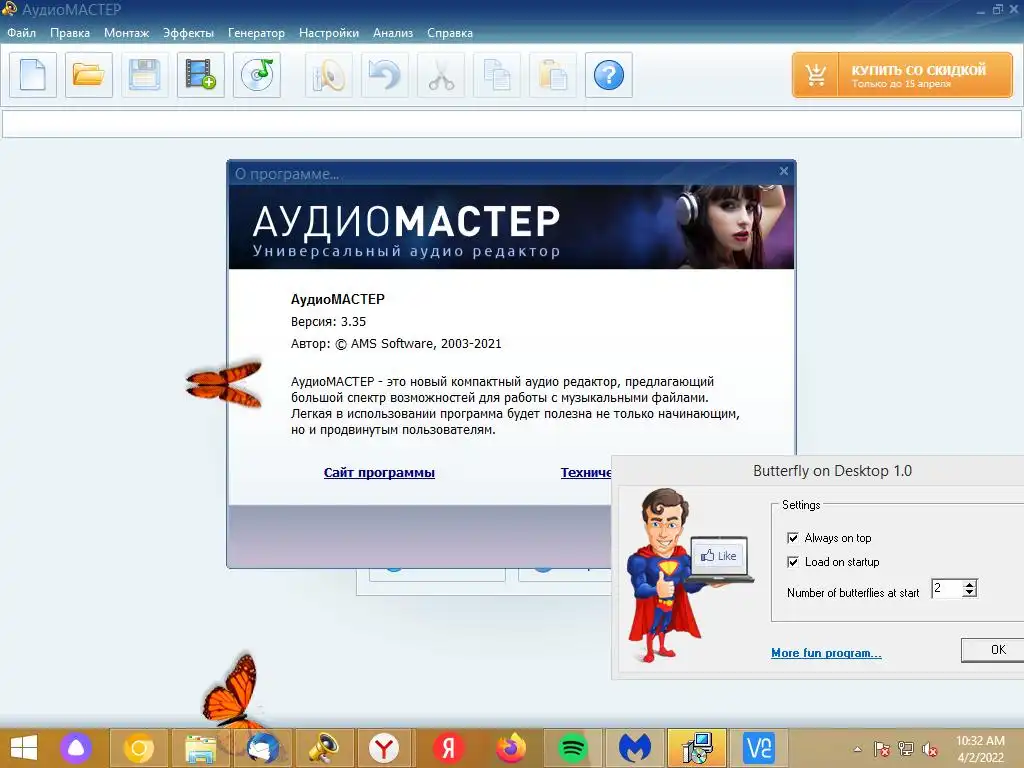
Task: Switch to АудиоМАСТЕР megaphone taskbar icon
Action: (325, 748)
